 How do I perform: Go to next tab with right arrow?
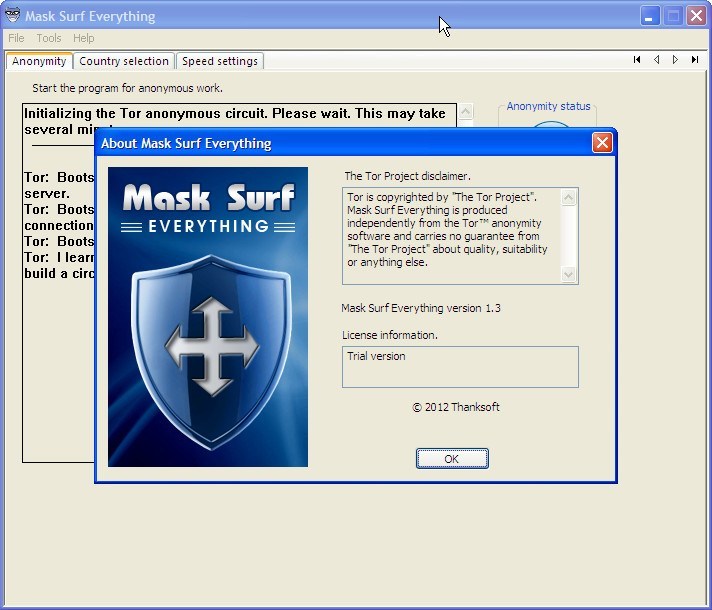pos(675,60)
